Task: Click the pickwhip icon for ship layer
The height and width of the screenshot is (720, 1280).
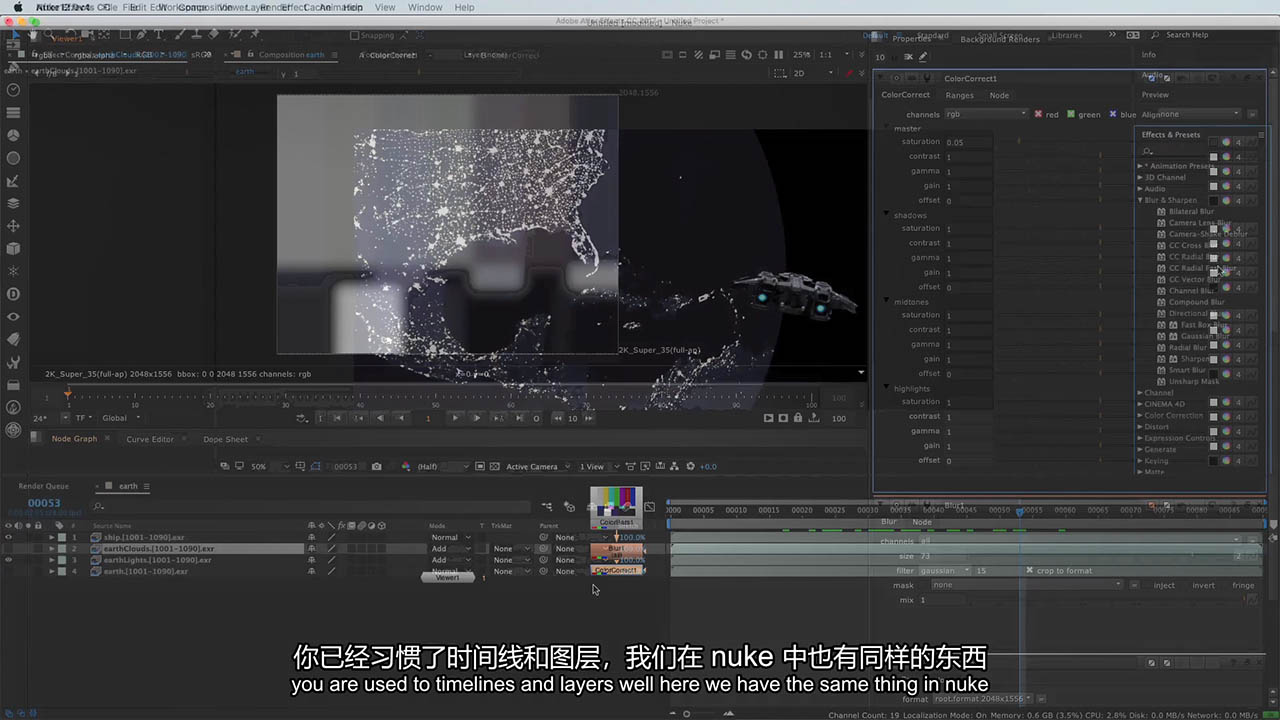Action: click(543, 537)
